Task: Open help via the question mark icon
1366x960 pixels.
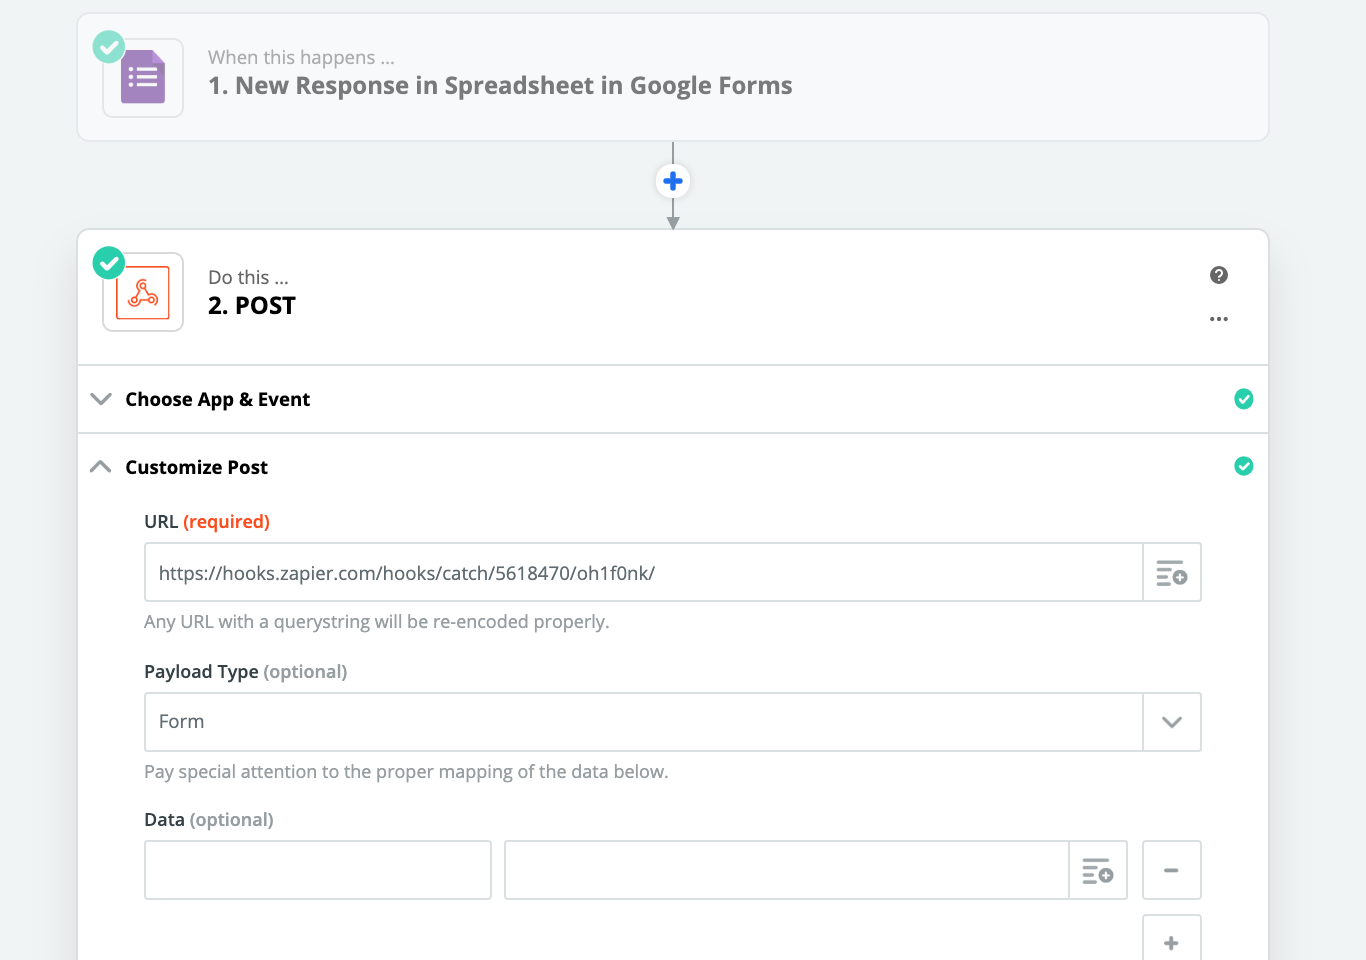Action: 1218,275
